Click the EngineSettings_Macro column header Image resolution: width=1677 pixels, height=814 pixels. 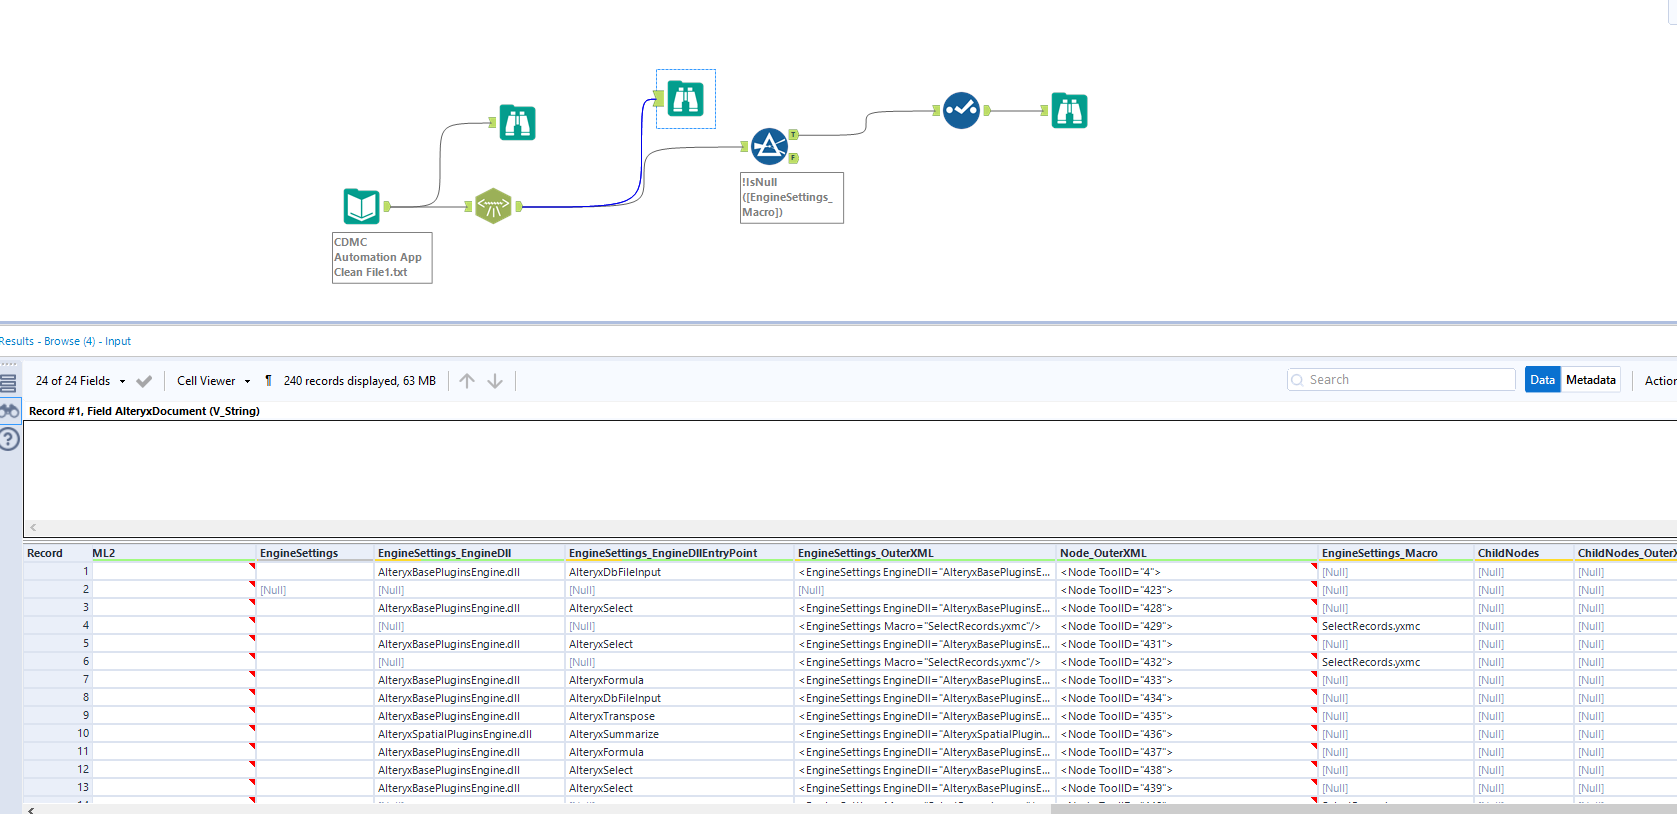[x=1379, y=553]
